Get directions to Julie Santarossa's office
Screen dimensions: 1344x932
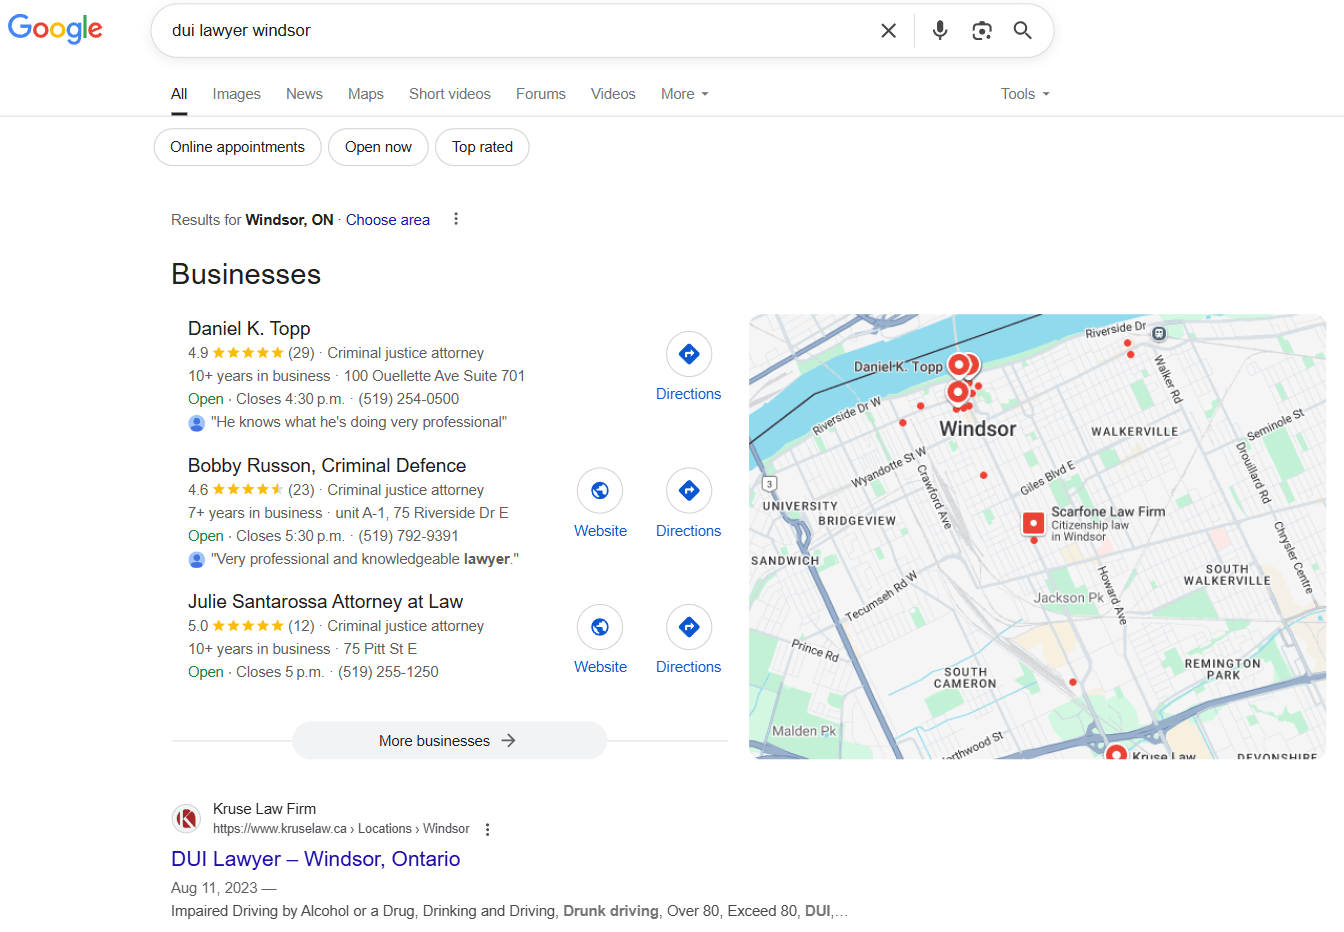[x=688, y=640]
